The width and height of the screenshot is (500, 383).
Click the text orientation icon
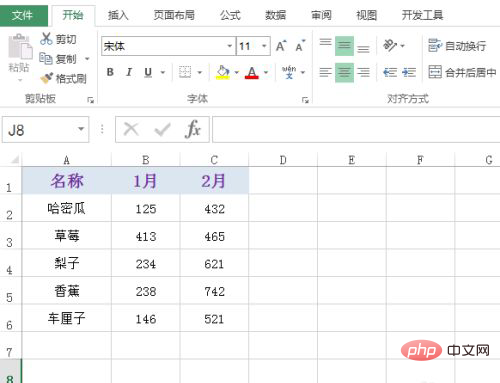click(389, 45)
